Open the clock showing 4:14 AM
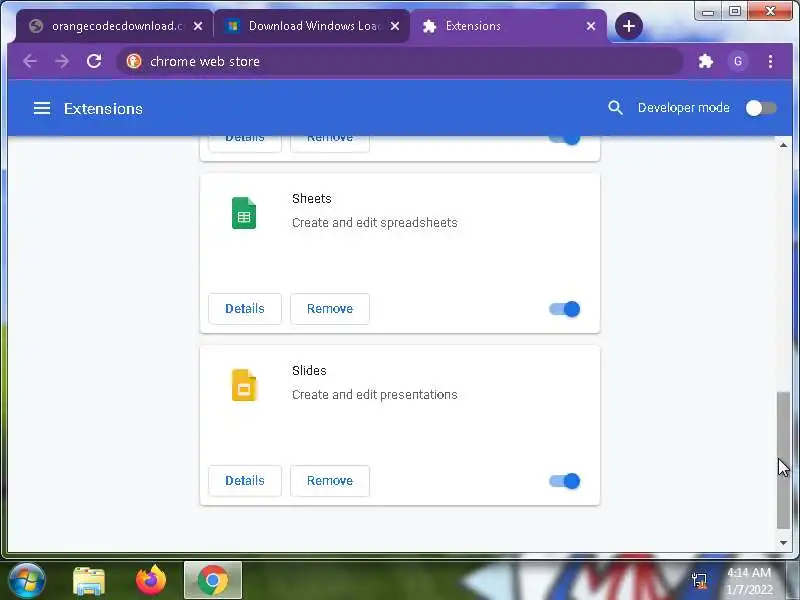The height and width of the screenshot is (600, 800). coord(749,581)
